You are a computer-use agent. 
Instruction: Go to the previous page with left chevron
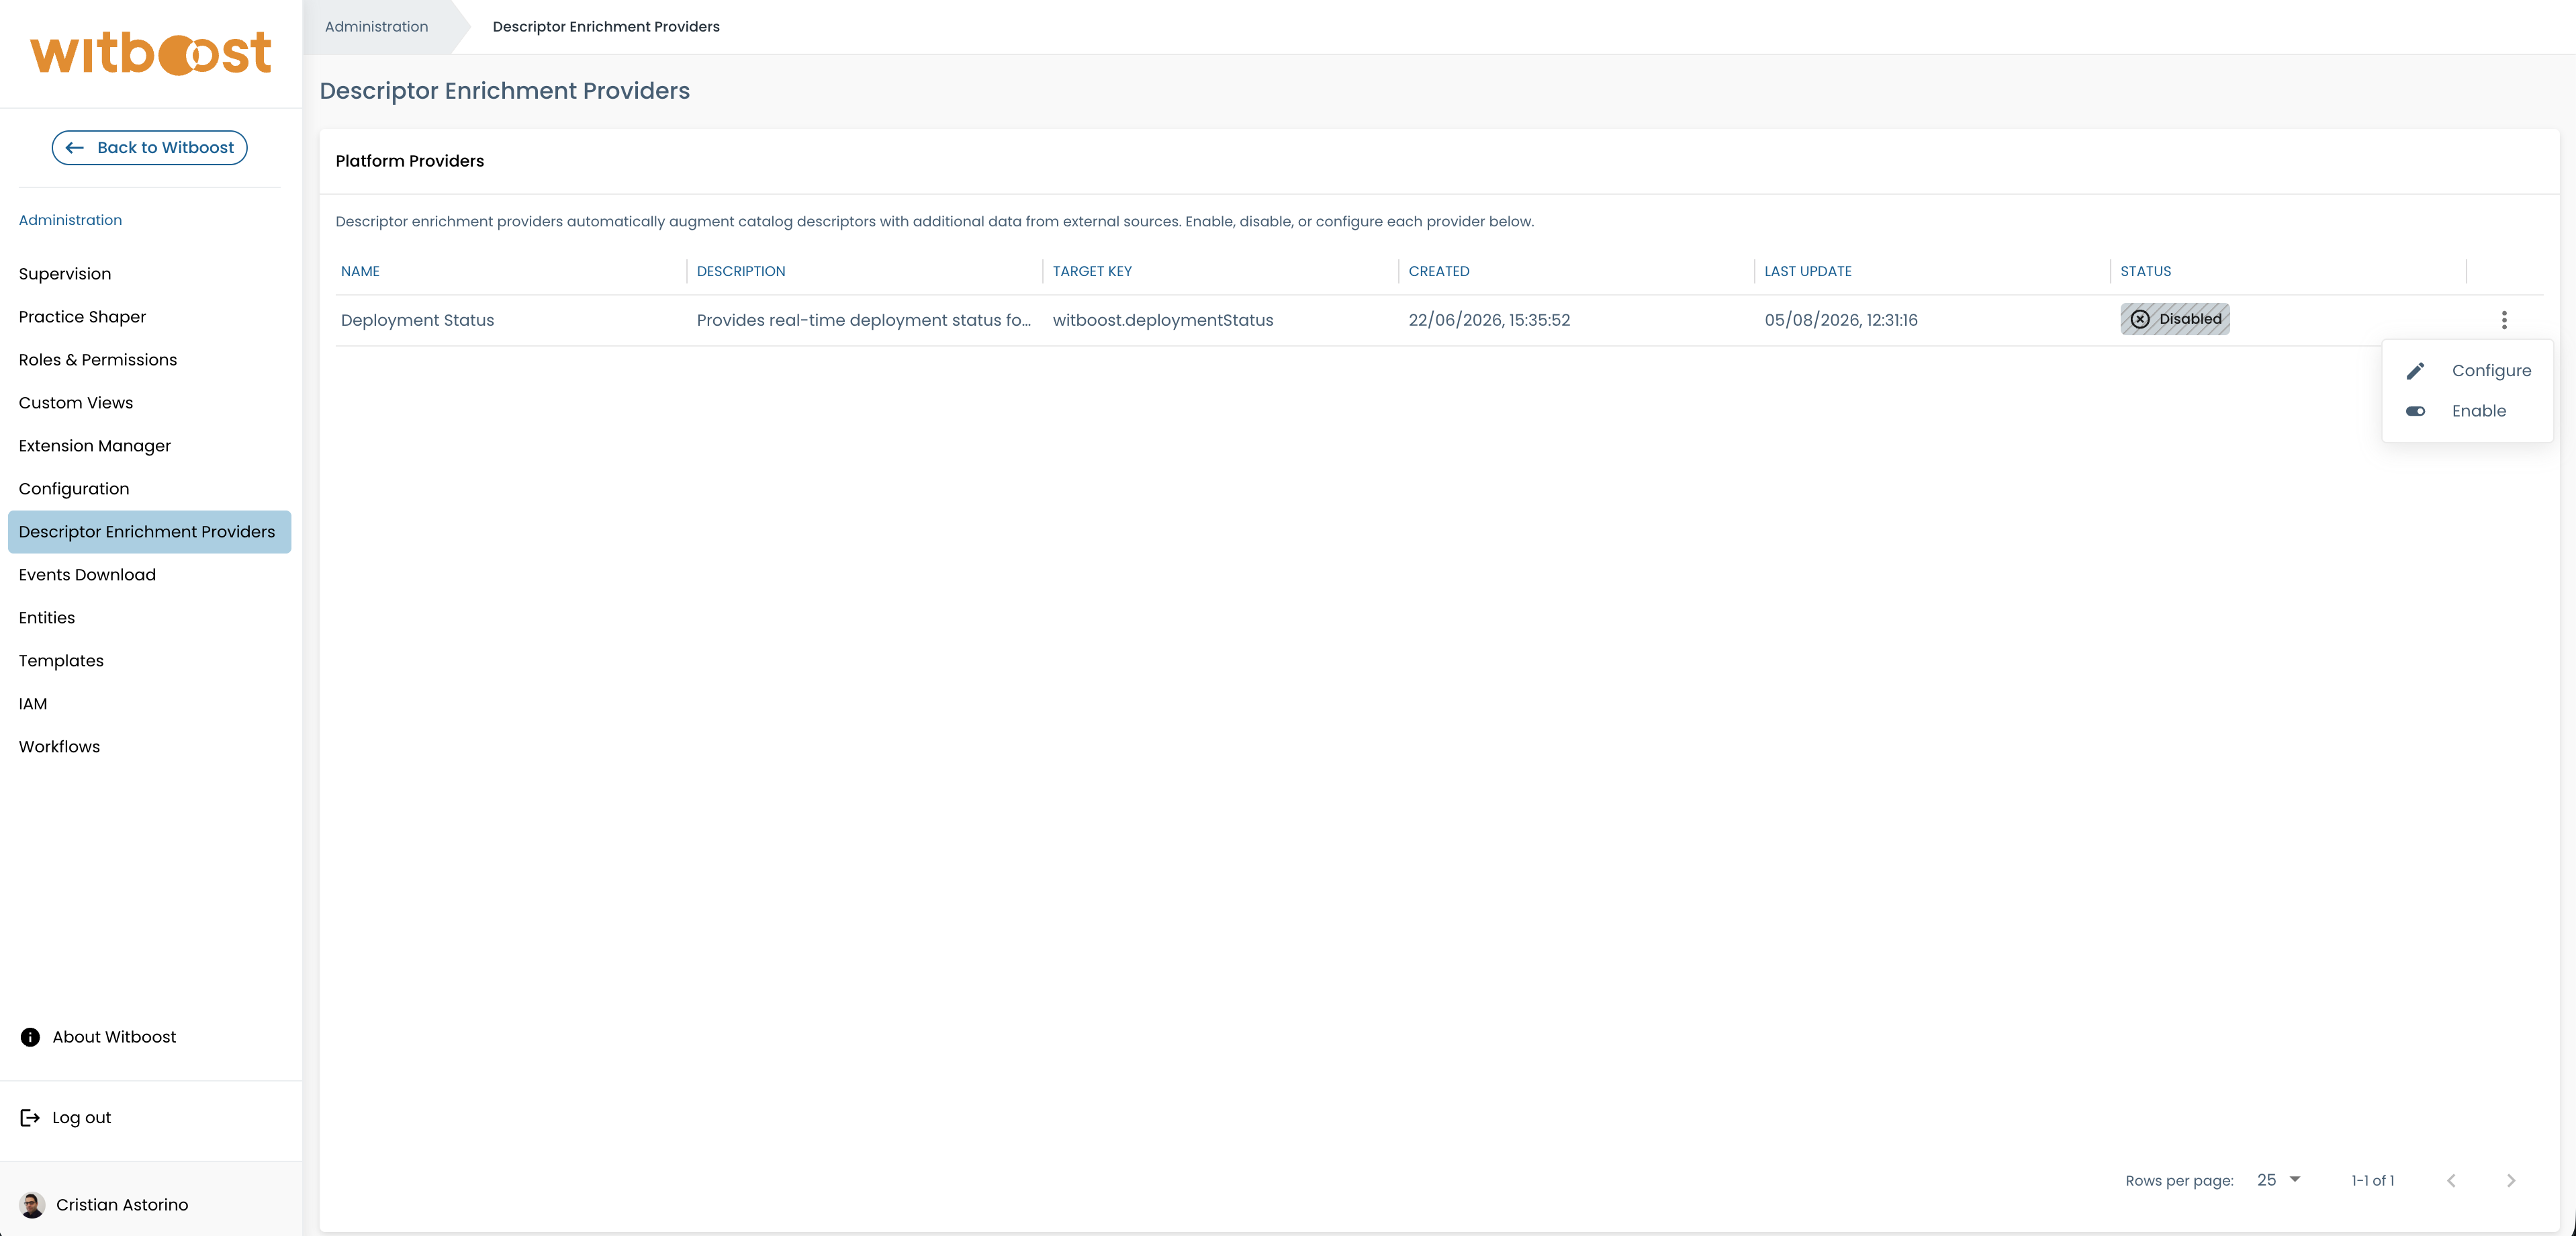coord(2451,1181)
